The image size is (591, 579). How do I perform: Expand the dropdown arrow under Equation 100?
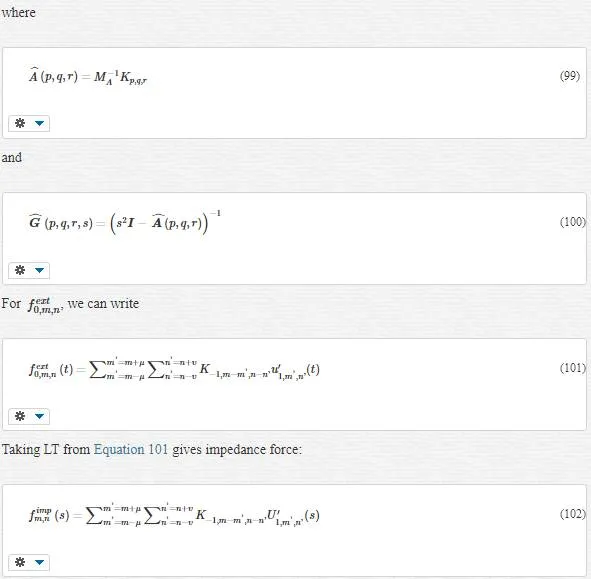point(39,270)
